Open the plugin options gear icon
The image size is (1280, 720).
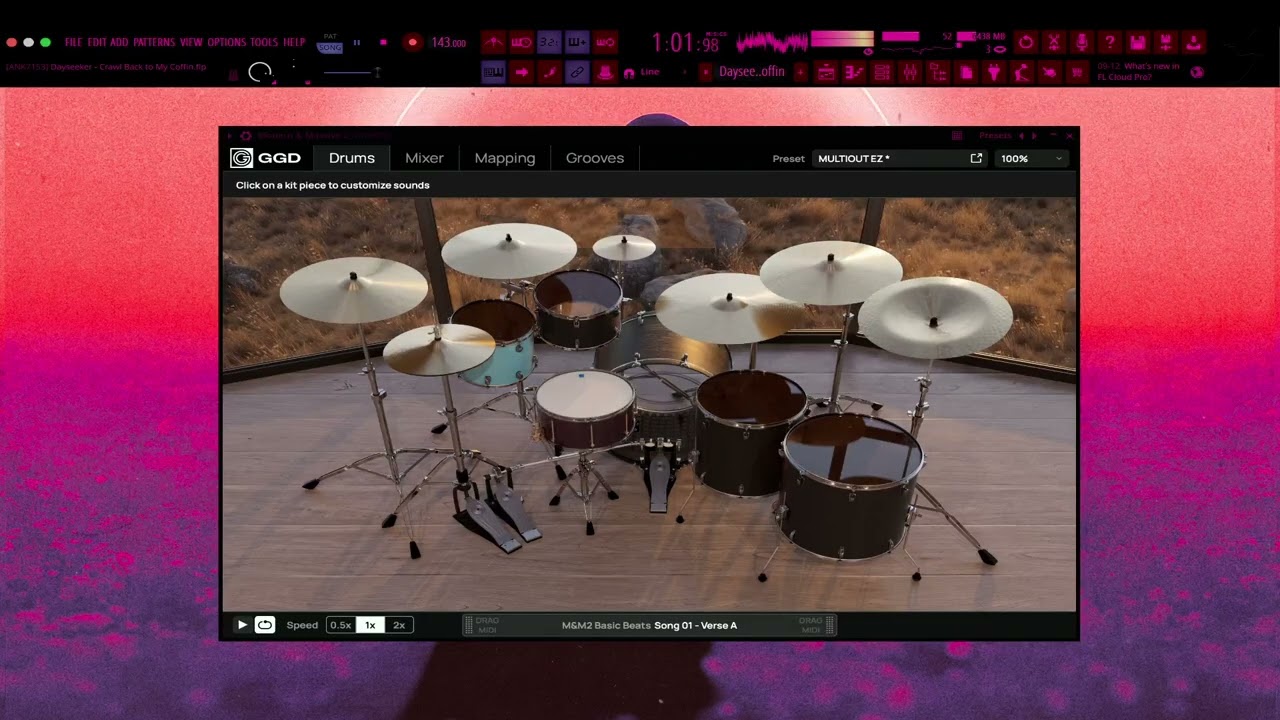[x=245, y=135]
